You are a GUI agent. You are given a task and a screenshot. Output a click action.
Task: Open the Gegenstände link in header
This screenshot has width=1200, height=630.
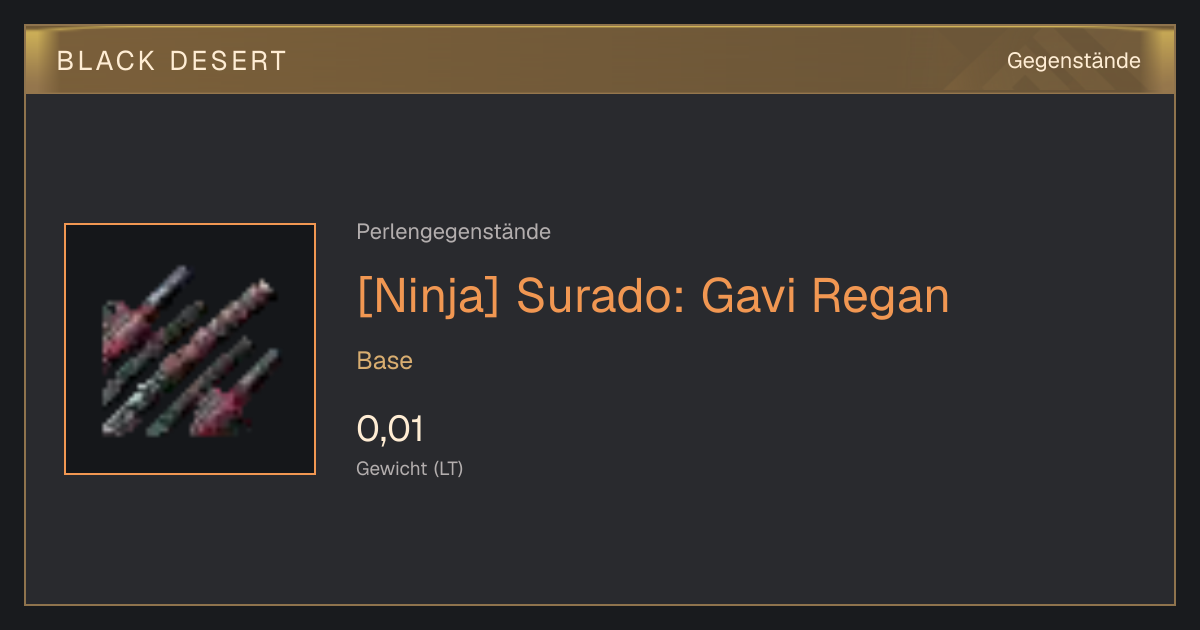tap(1074, 61)
